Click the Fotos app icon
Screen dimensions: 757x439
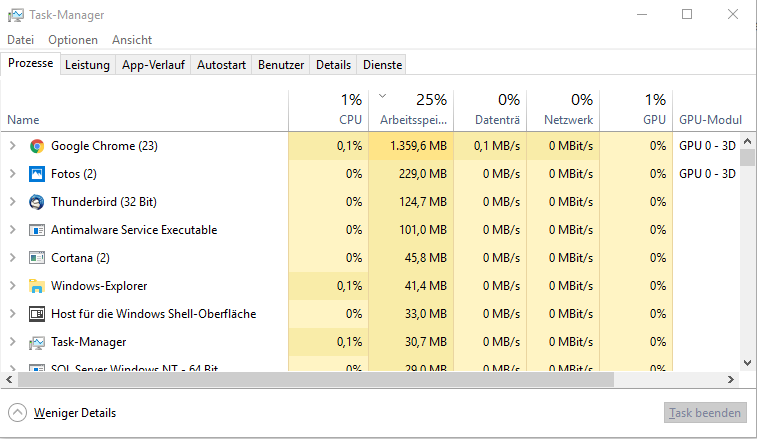tap(37, 174)
